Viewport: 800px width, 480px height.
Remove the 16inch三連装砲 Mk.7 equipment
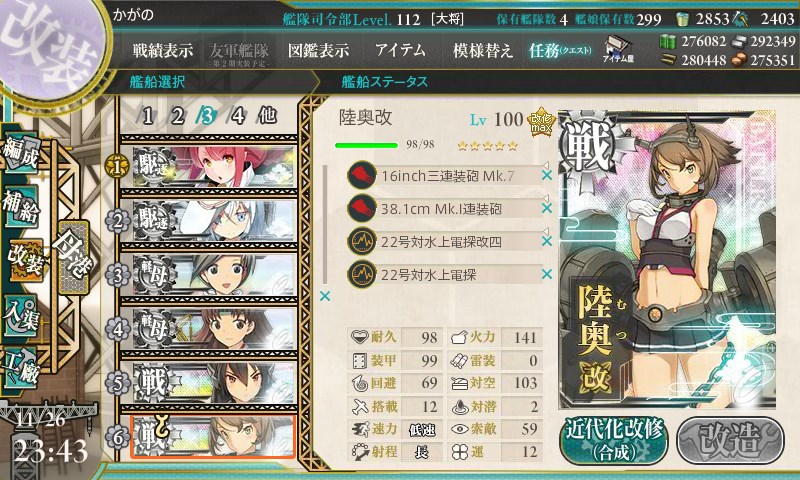click(x=547, y=175)
